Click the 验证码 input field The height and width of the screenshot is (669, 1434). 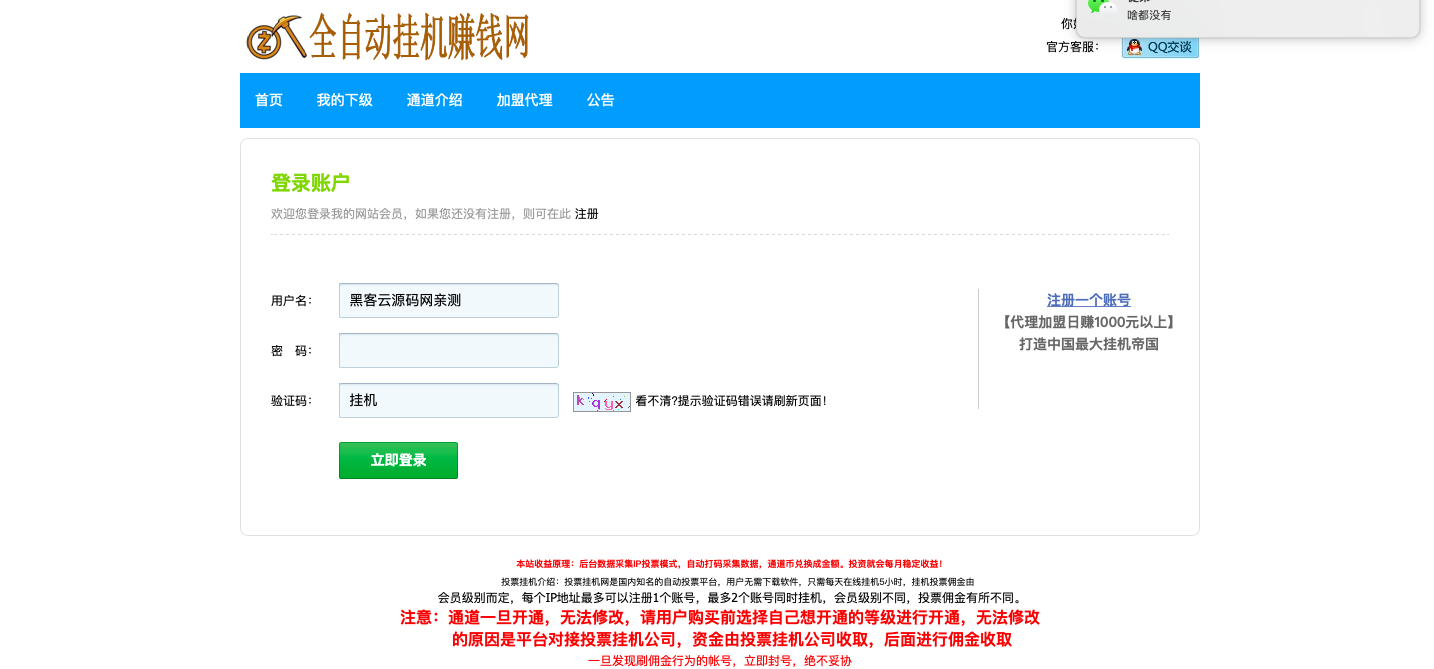(448, 400)
